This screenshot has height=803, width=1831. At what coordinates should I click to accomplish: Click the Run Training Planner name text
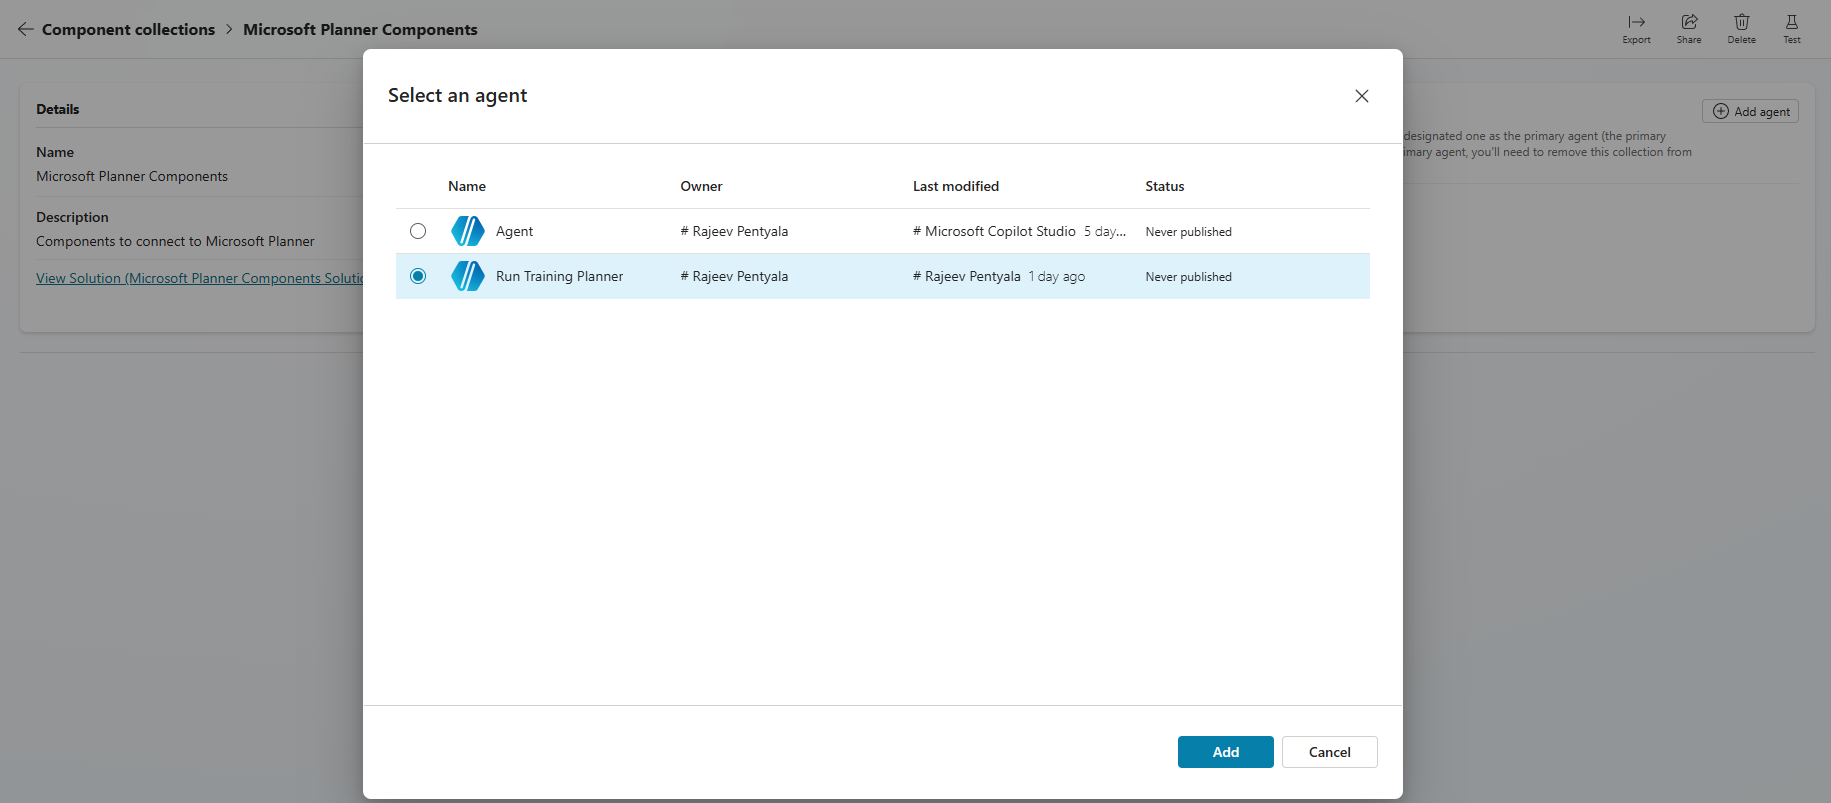pyautogui.click(x=559, y=276)
